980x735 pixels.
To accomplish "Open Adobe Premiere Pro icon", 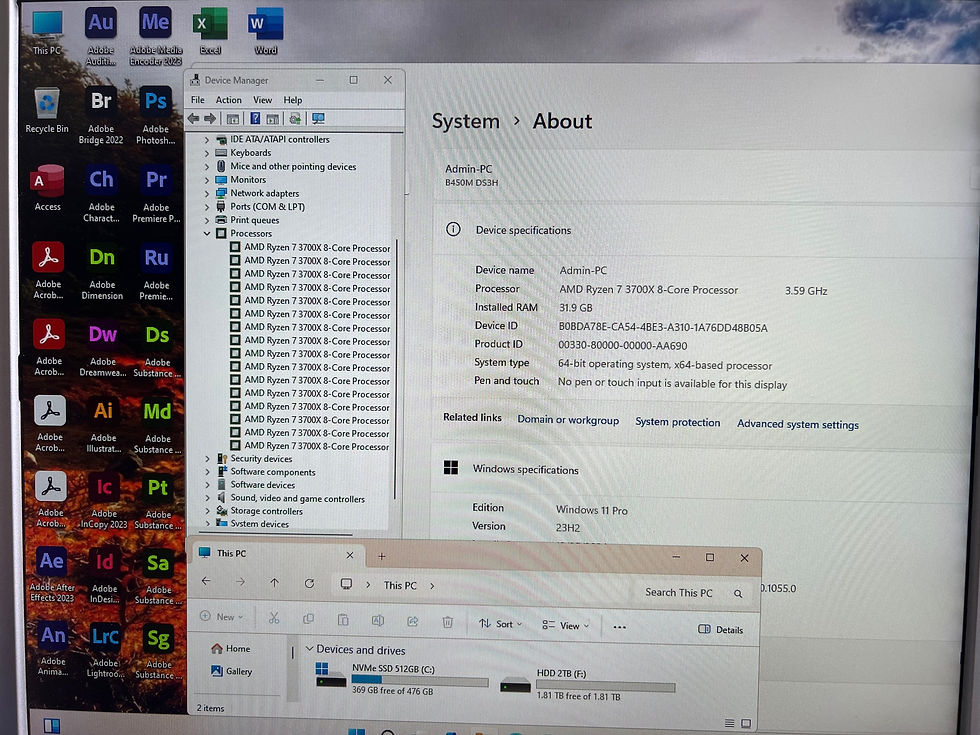I will pos(156,194).
